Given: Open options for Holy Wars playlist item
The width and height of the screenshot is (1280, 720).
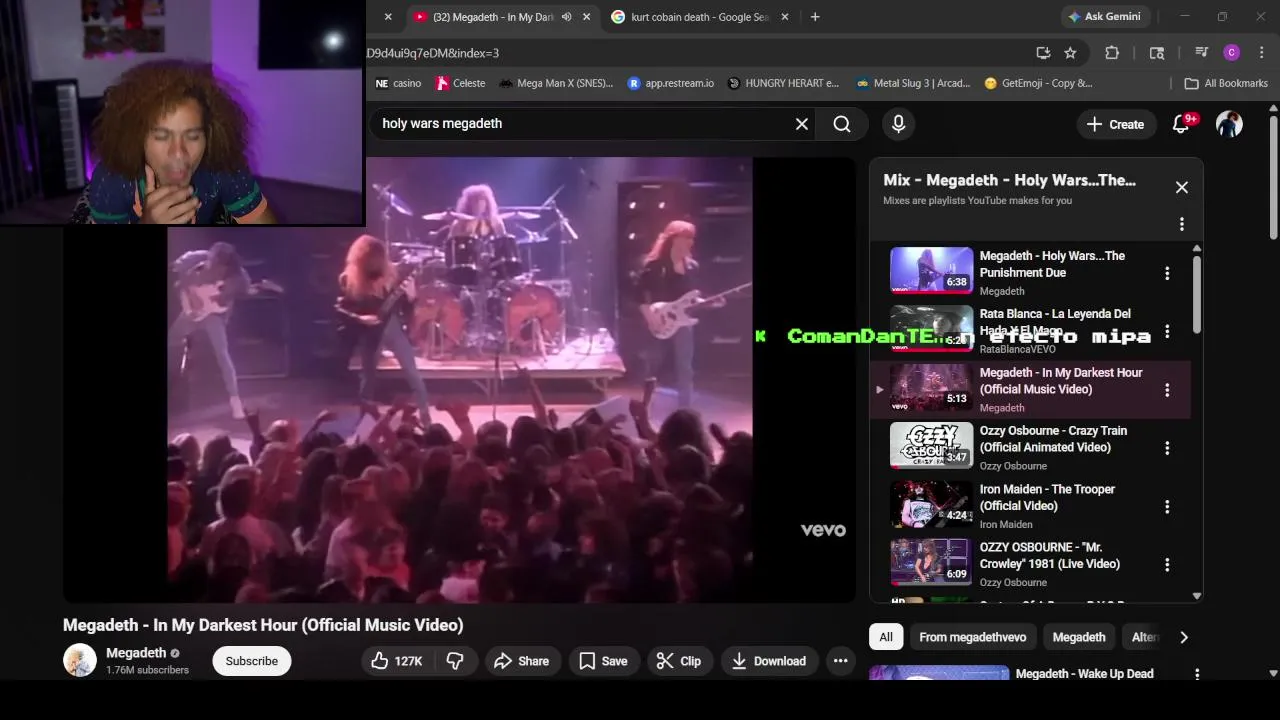Looking at the screenshot, I should (x=1166, y=273).
